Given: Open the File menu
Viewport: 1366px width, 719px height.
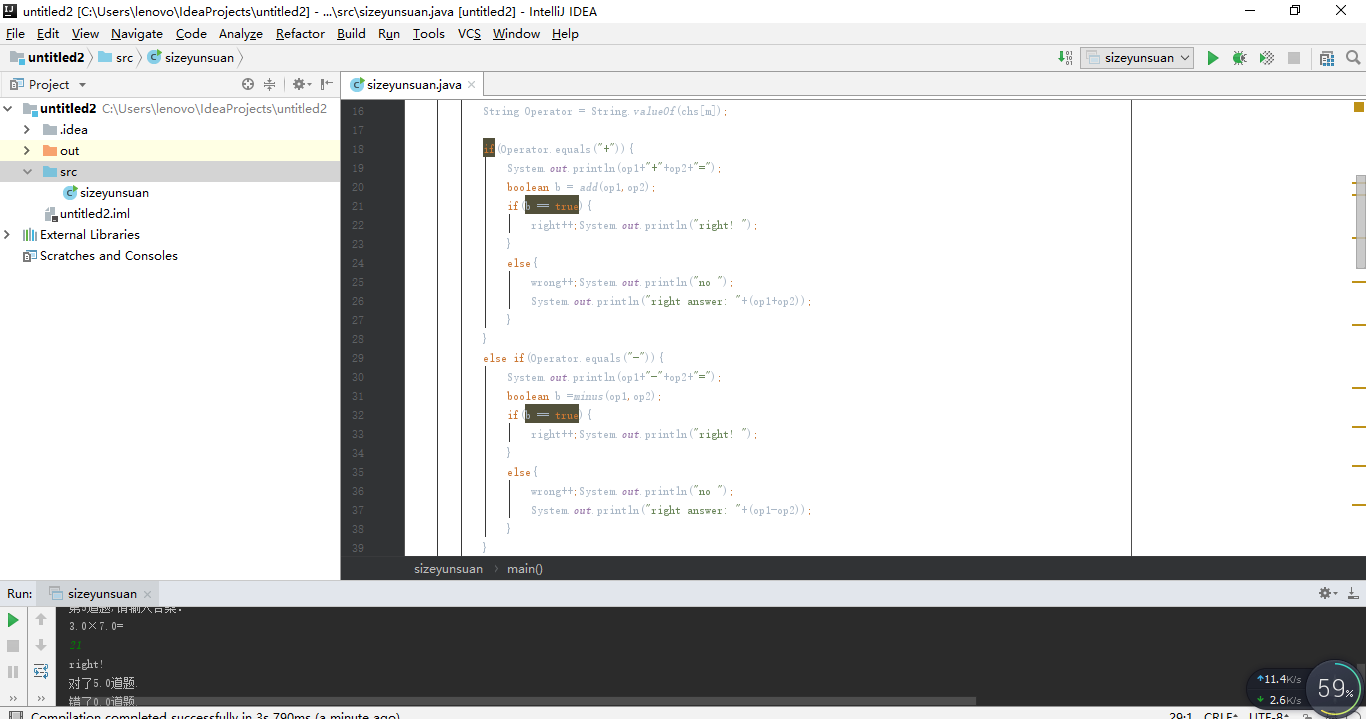Looking at the screenshot, I should 15,34.
